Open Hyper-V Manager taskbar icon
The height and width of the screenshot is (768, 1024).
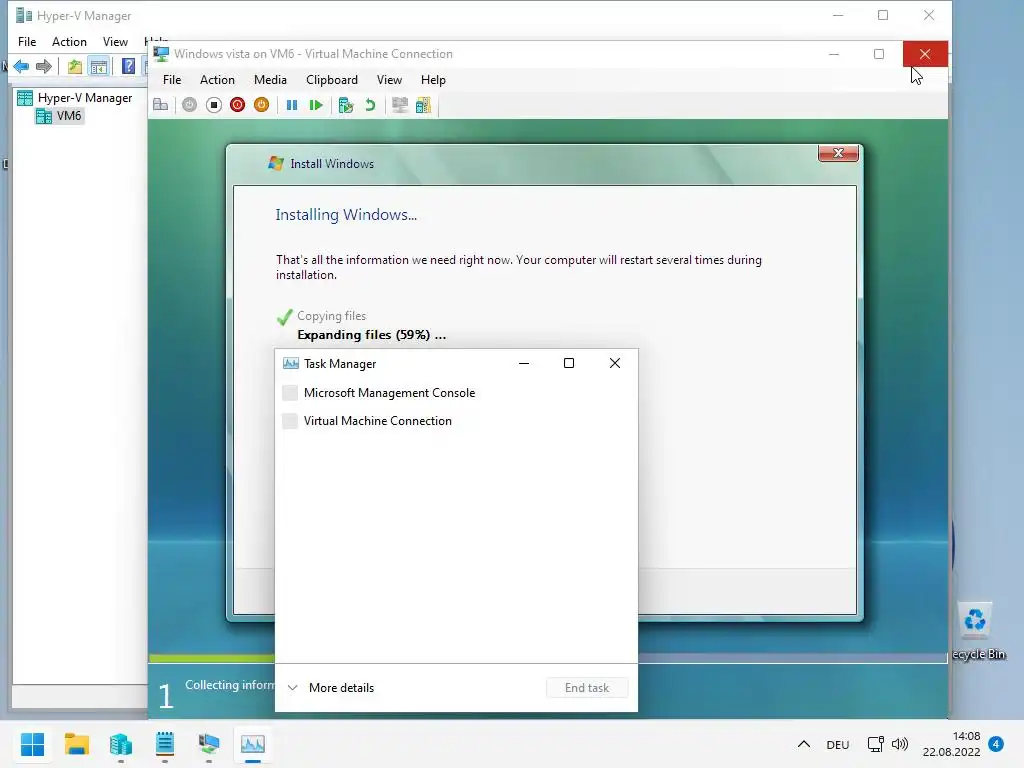coord(121,744)
